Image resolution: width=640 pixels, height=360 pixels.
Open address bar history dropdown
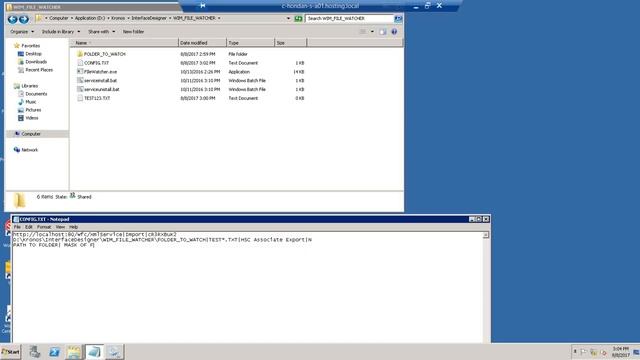[x=288, y=18]
